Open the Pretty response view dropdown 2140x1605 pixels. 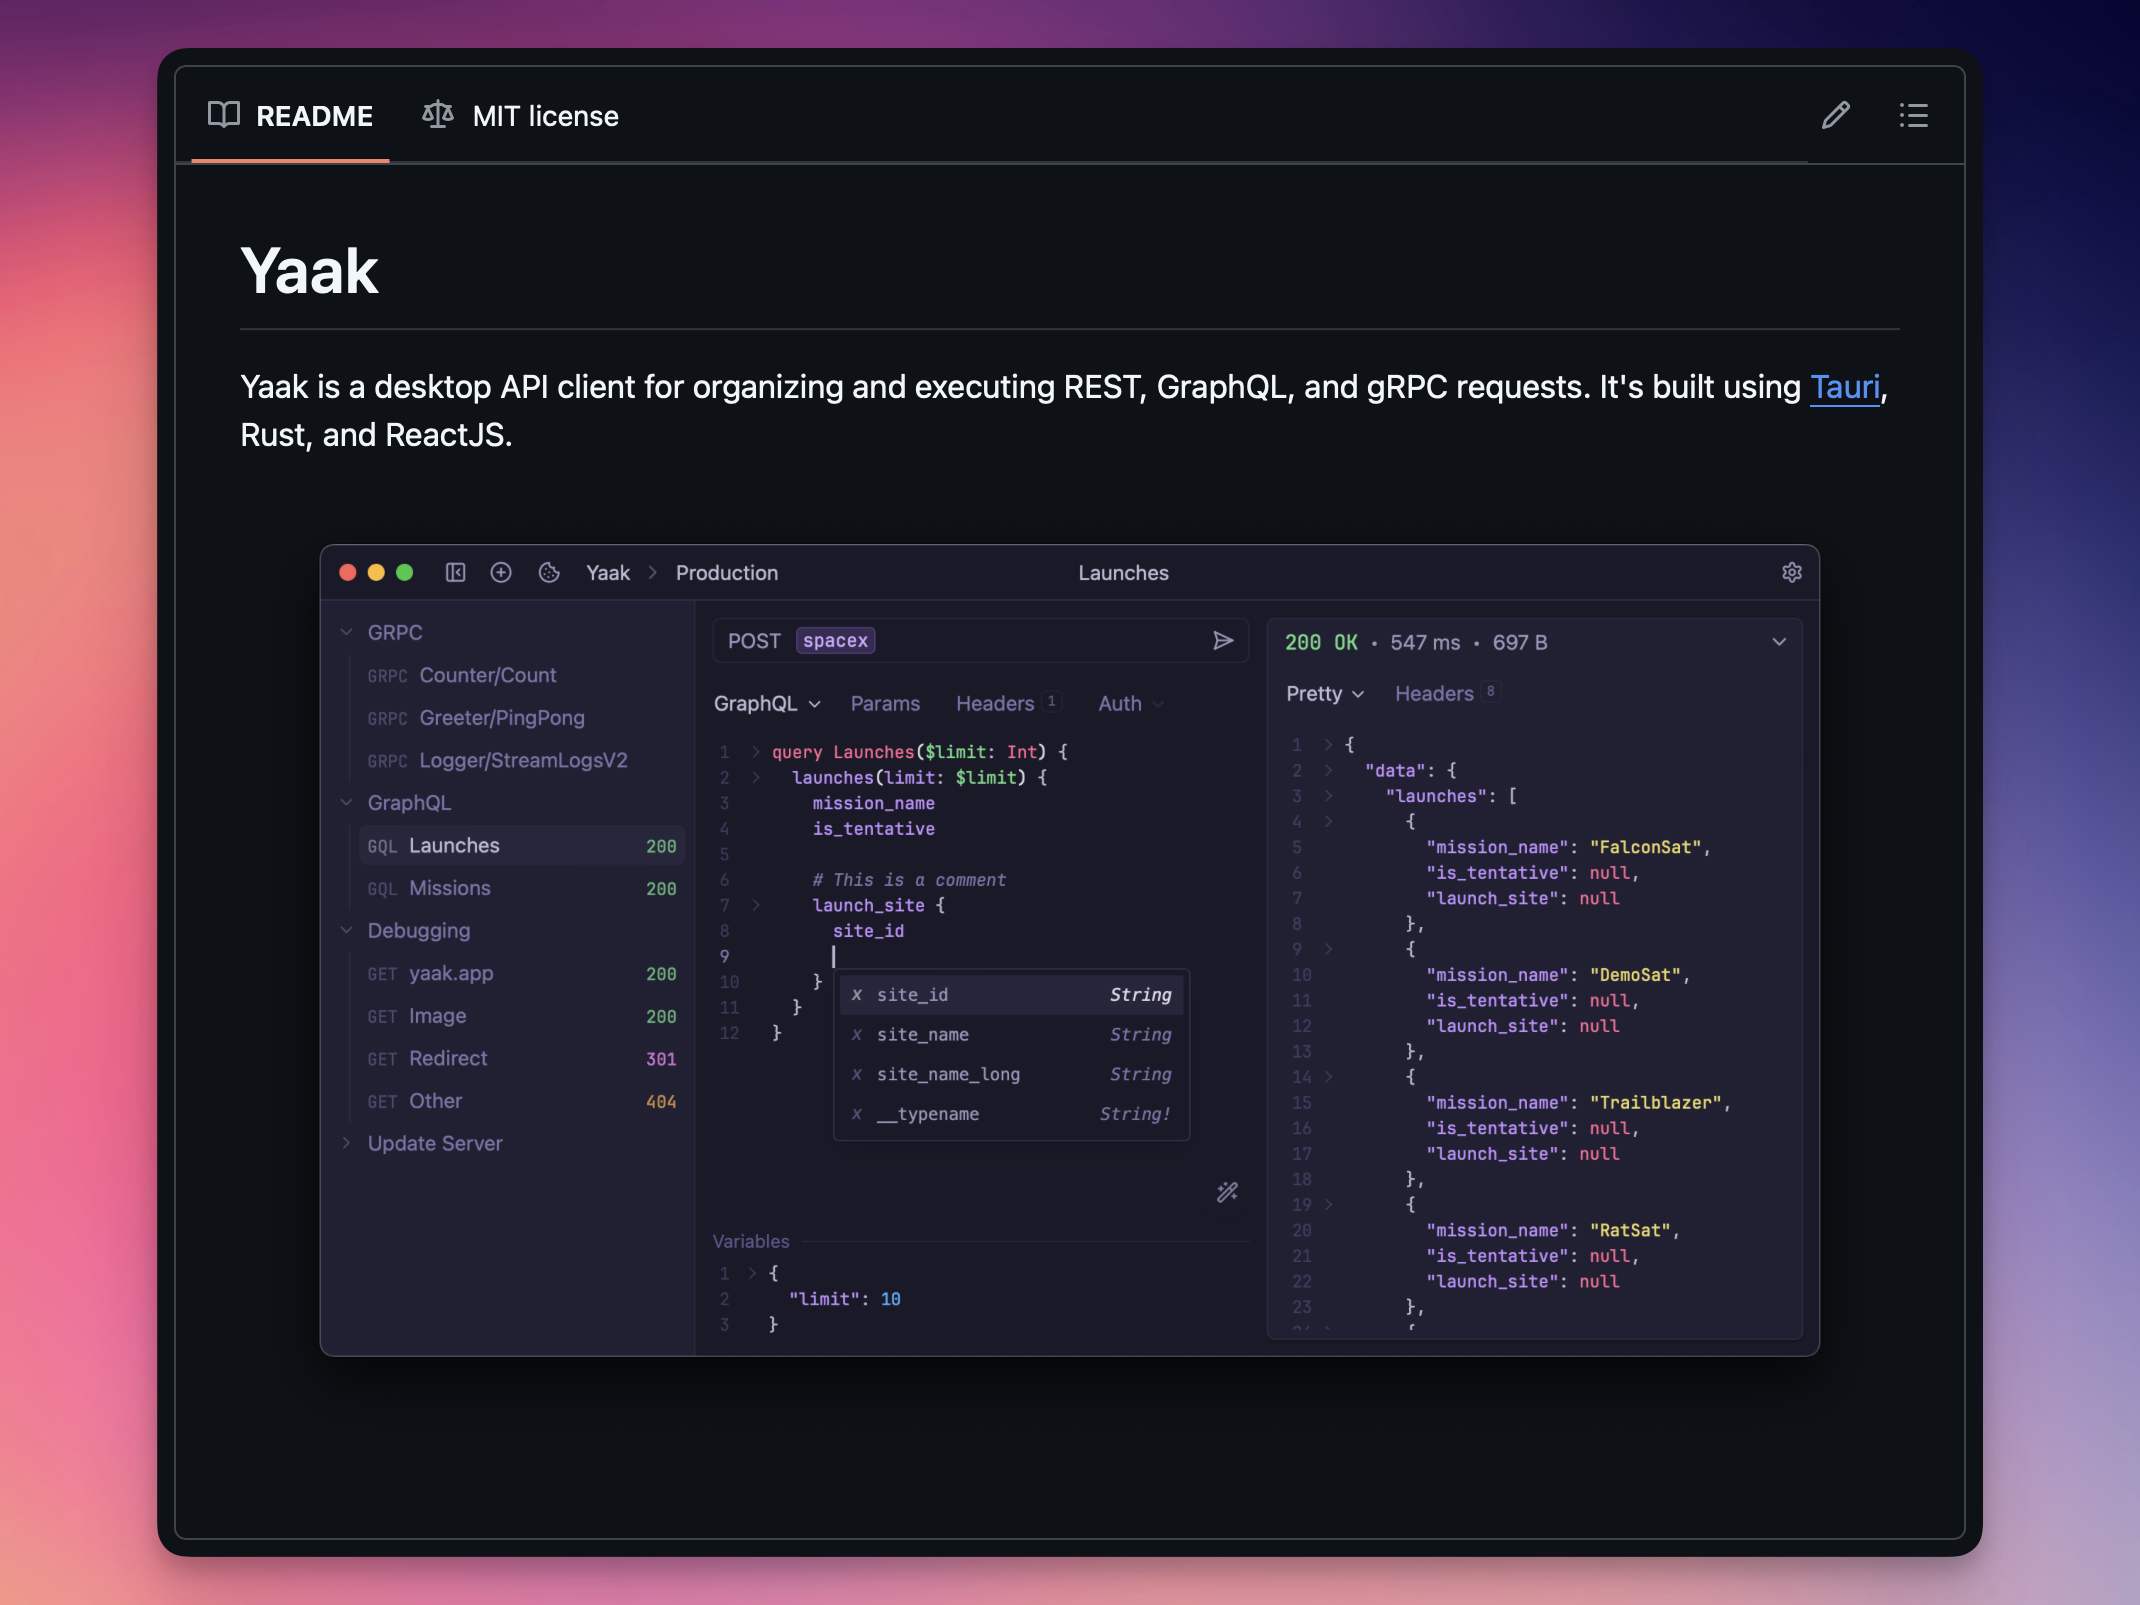[x=1324, y=694]
